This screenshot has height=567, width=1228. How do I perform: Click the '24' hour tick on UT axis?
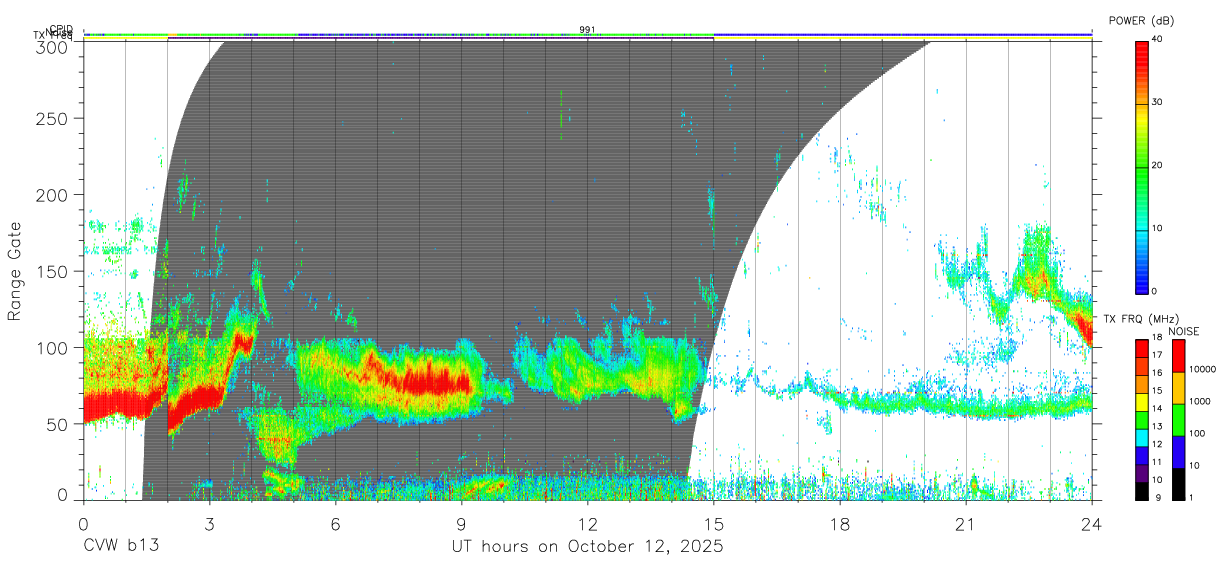1092,523
